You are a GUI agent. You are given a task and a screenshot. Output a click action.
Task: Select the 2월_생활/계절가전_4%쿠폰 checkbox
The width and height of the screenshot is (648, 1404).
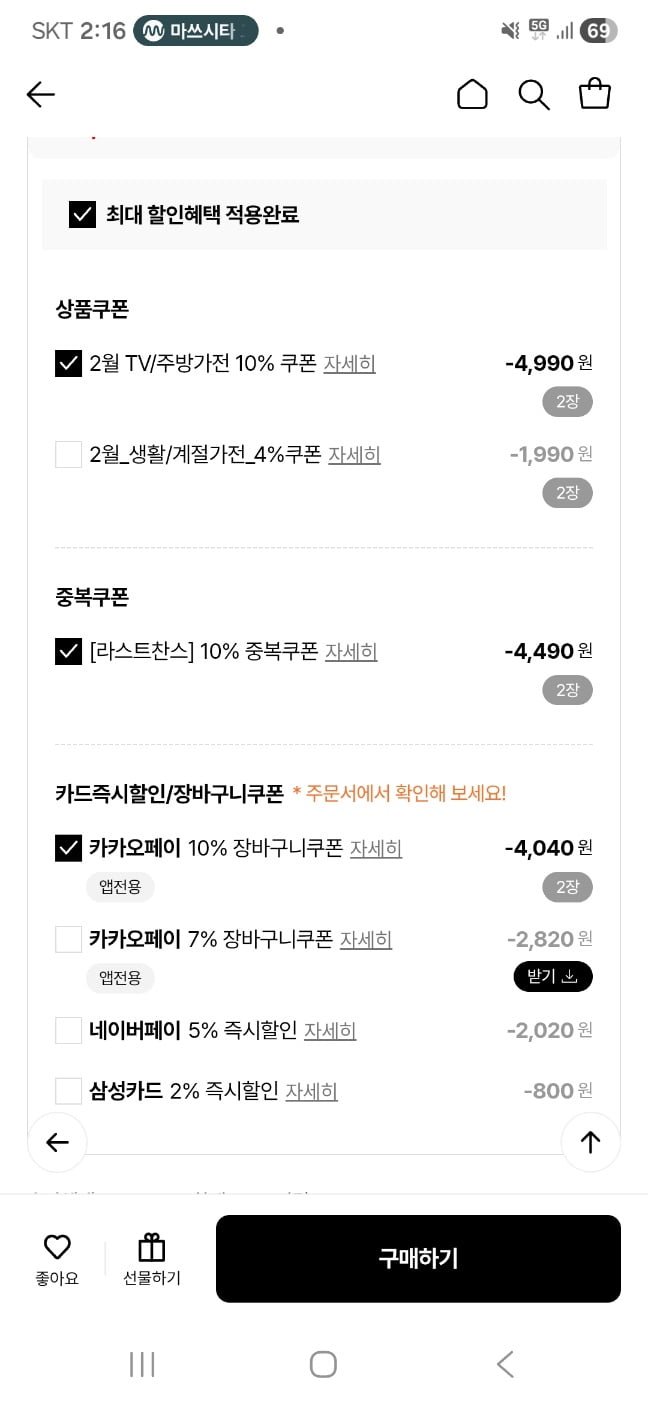(68, 455)
